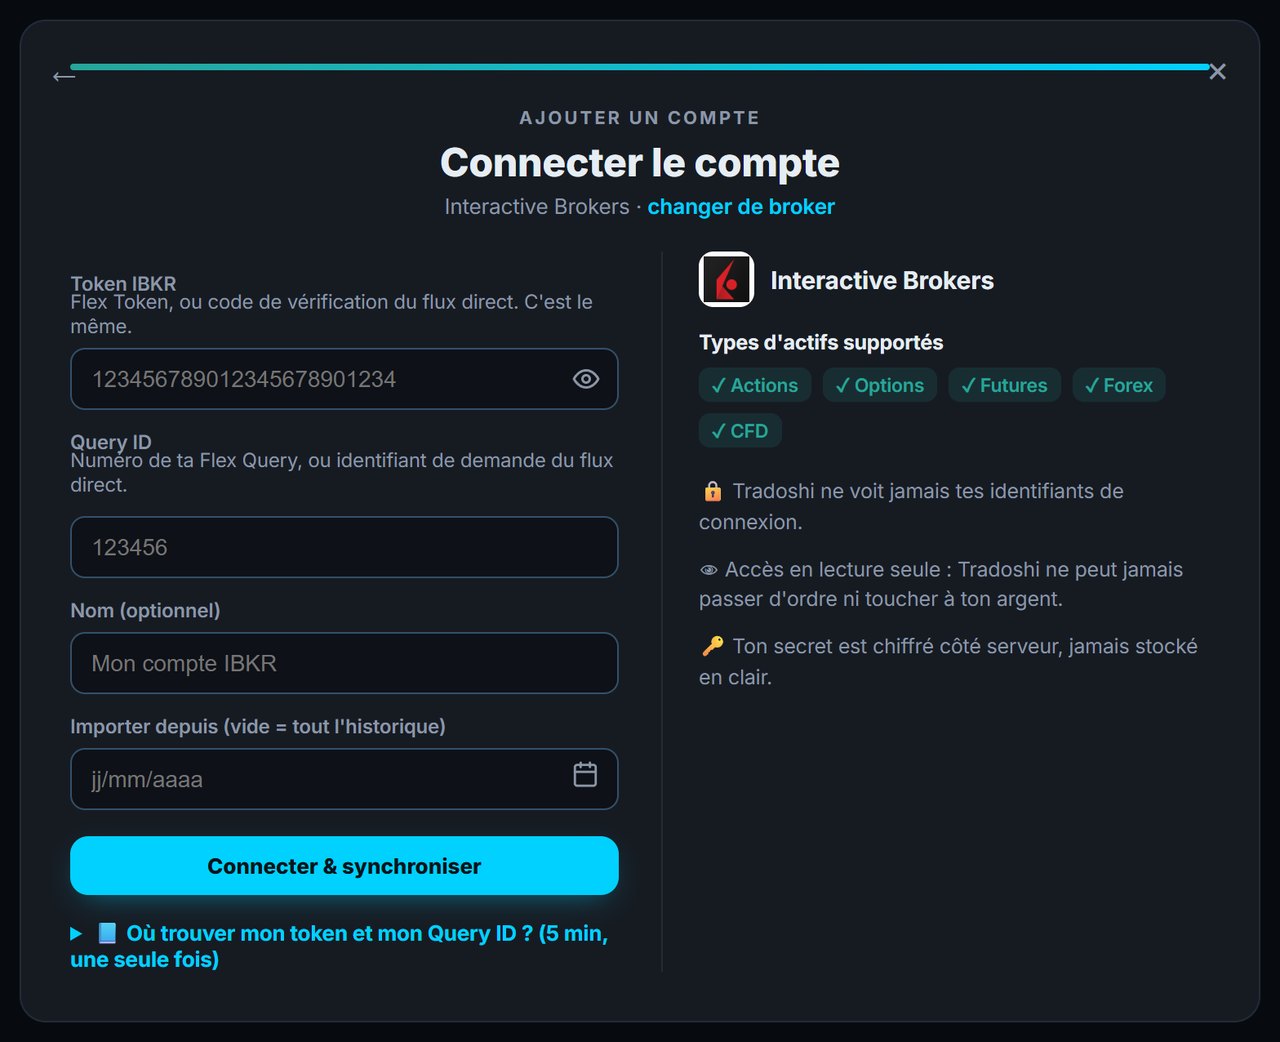Expand the token and Query ID help section
This screenshot has width=1280, height=1042.
[339, 946]
